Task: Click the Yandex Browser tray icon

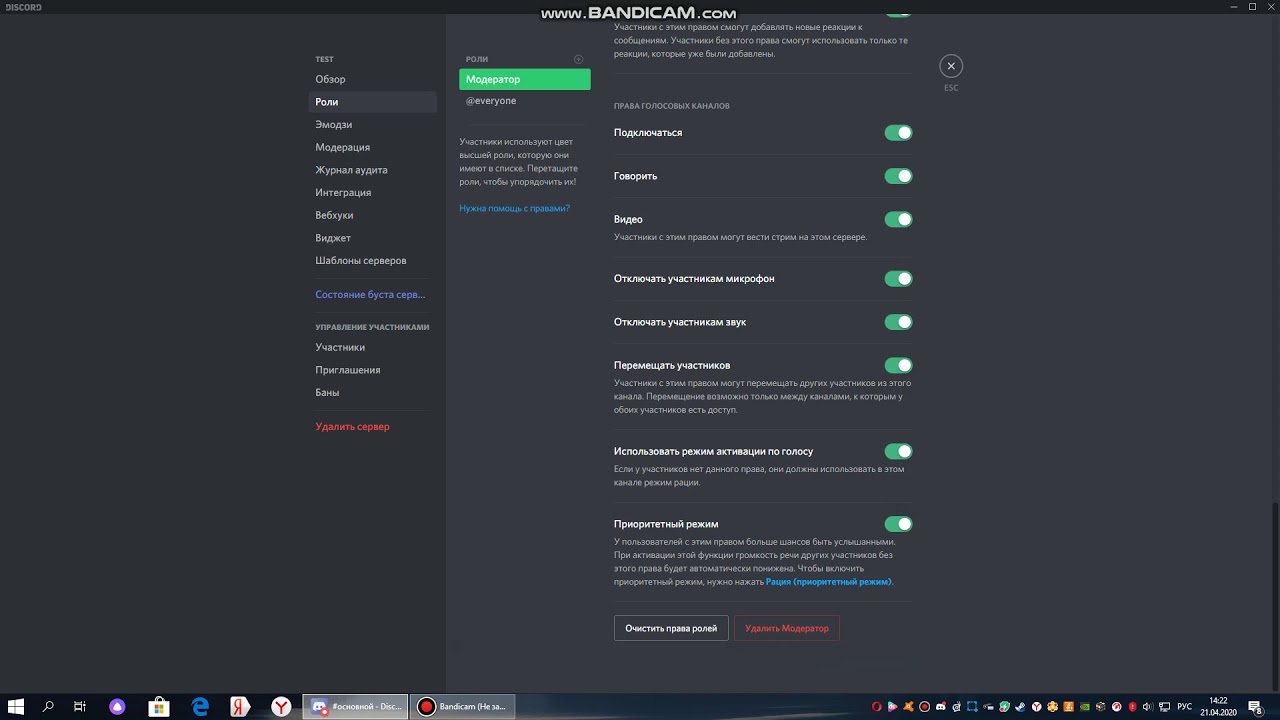Action: 1037,707
